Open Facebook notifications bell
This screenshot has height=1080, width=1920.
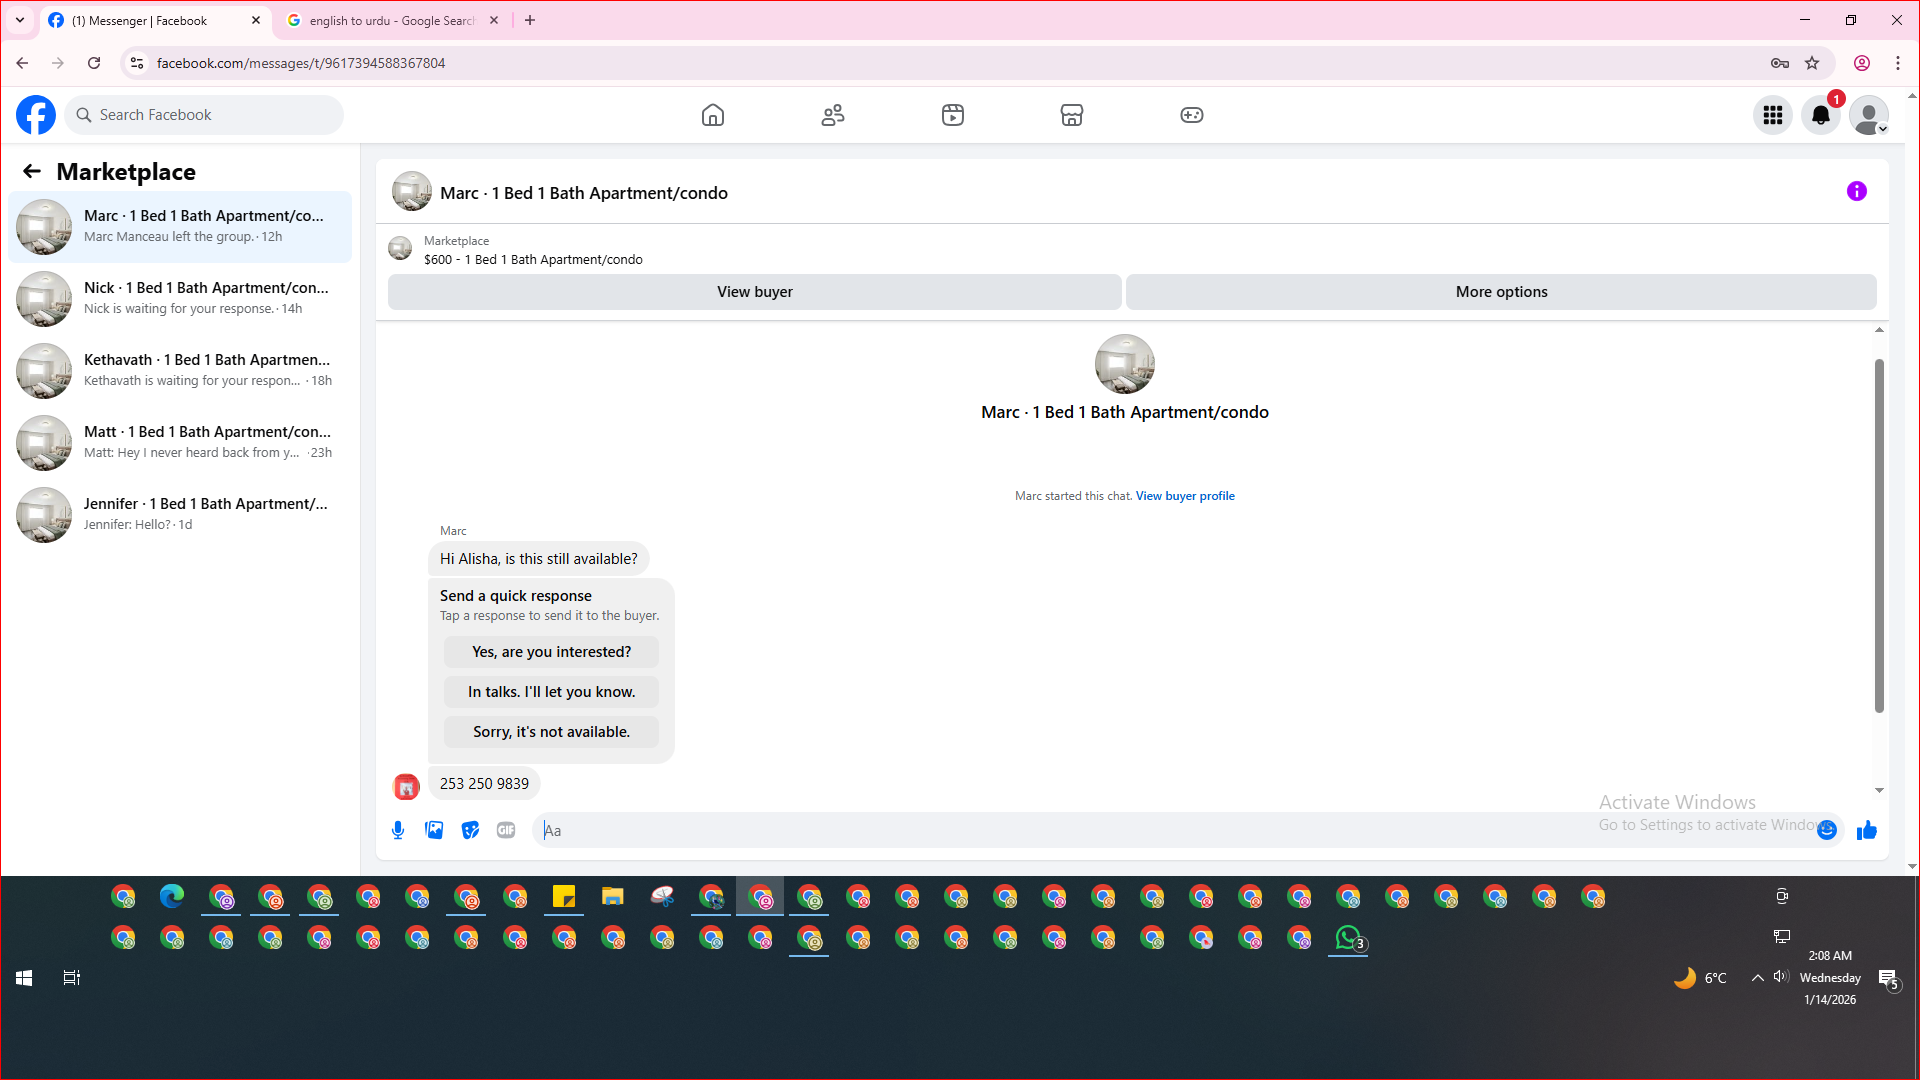click(x=1820, y=115)
